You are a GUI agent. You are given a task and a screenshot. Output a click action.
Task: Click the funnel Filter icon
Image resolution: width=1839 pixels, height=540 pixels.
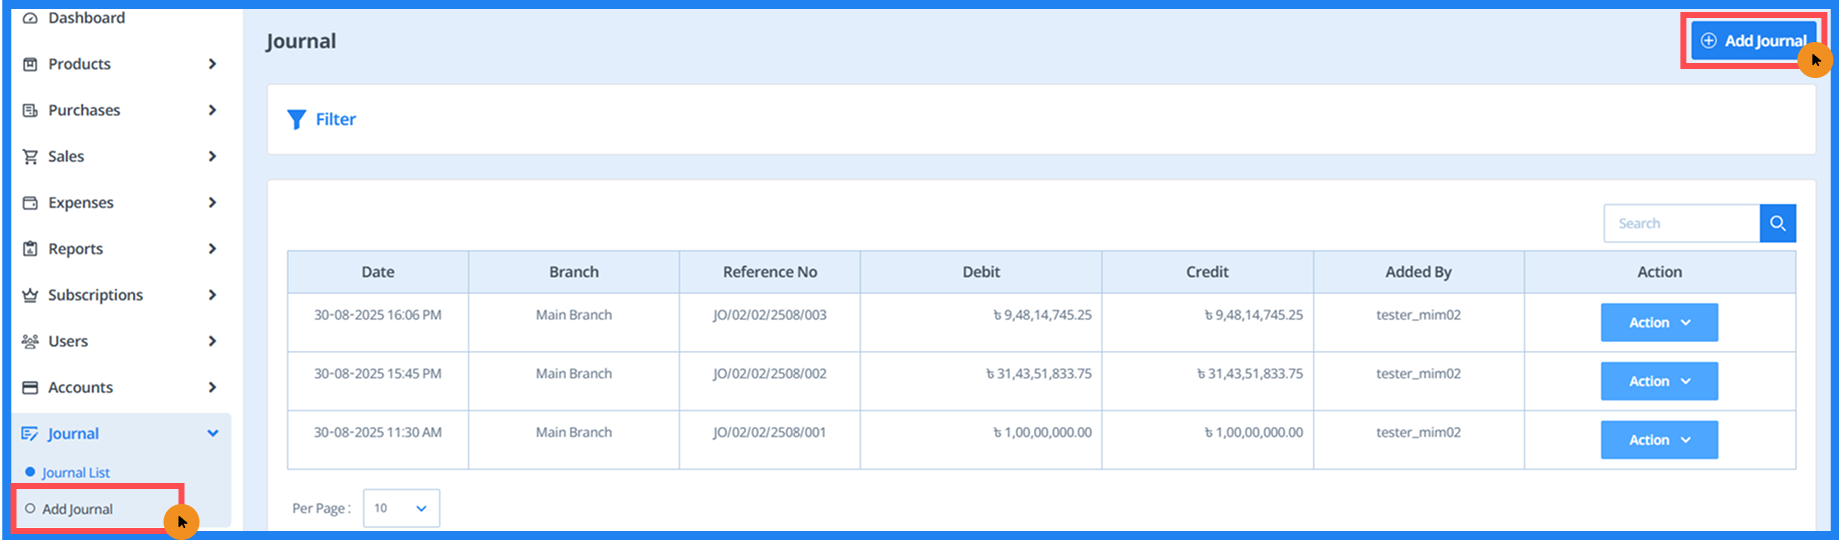point(296,120)
